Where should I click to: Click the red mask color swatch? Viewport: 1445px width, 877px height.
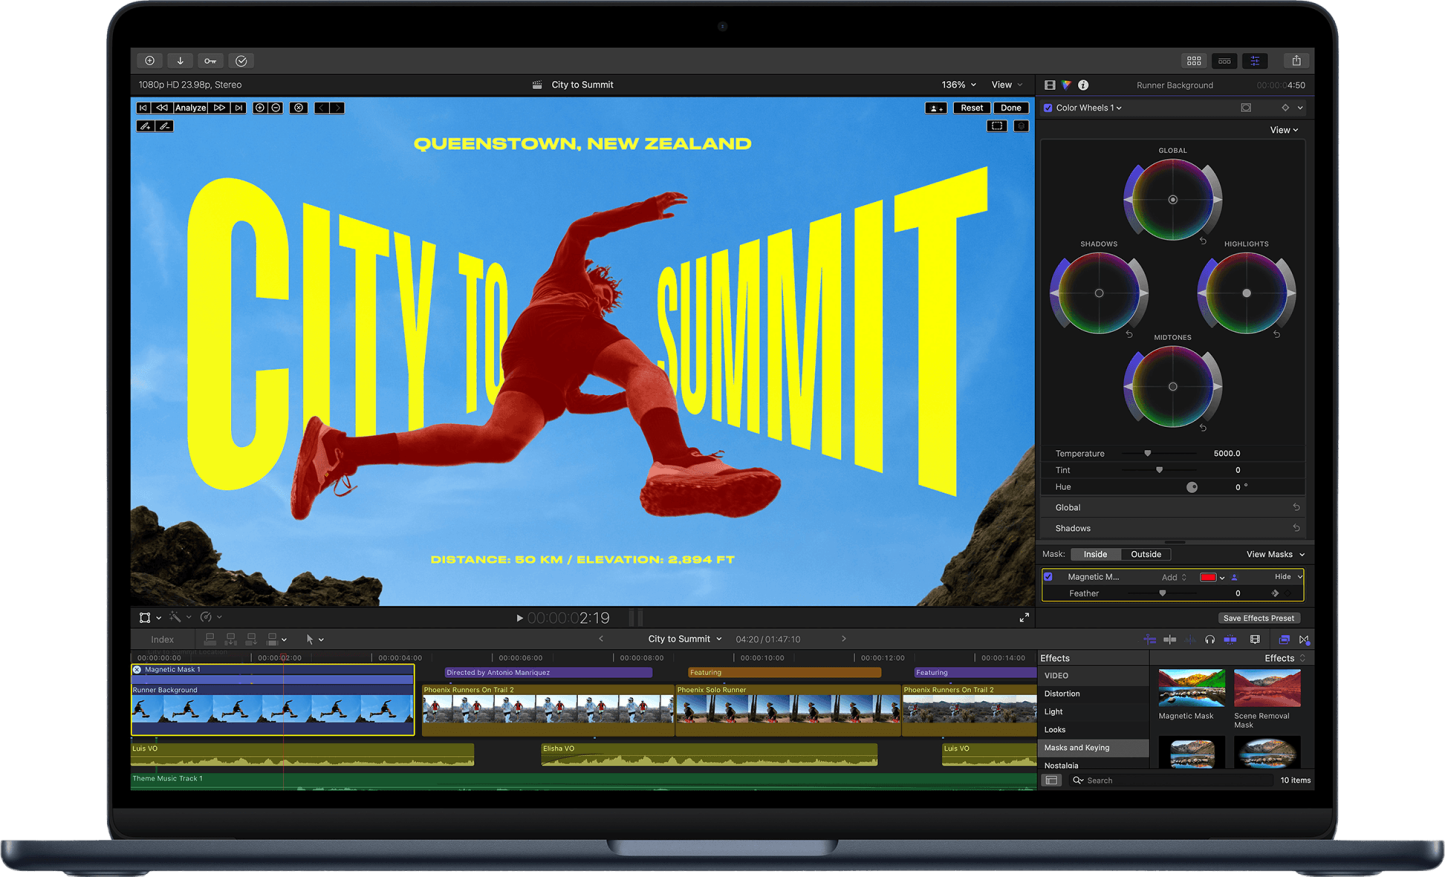point(1208,577)
